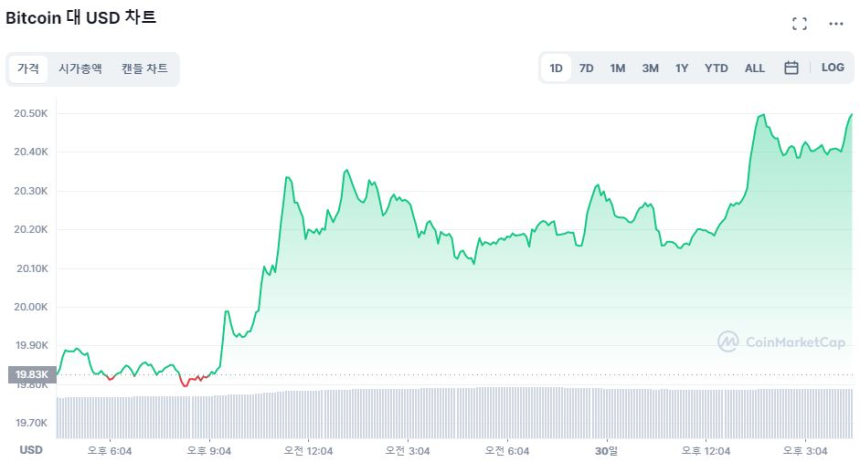Select the 1D time range
The width and height of the screenshot is (860, 462).
[556, 68]
